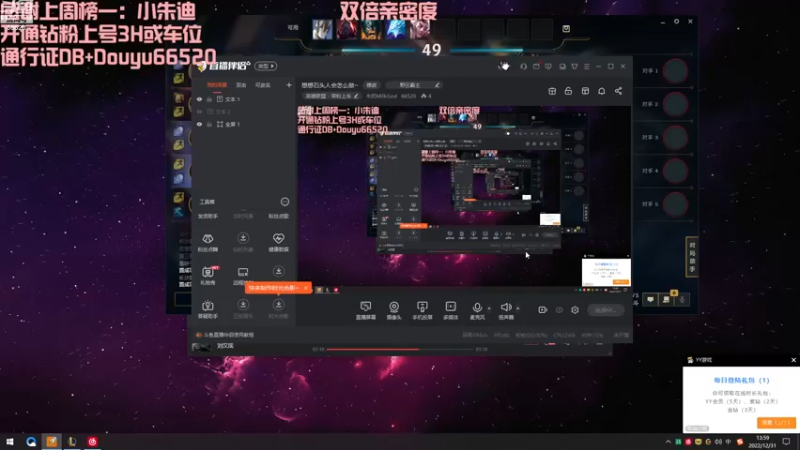Image resolution: width=800 pixels, height=450 pixels.
Task: Click the store icon left of the padlock
Action: click(552, 91)
